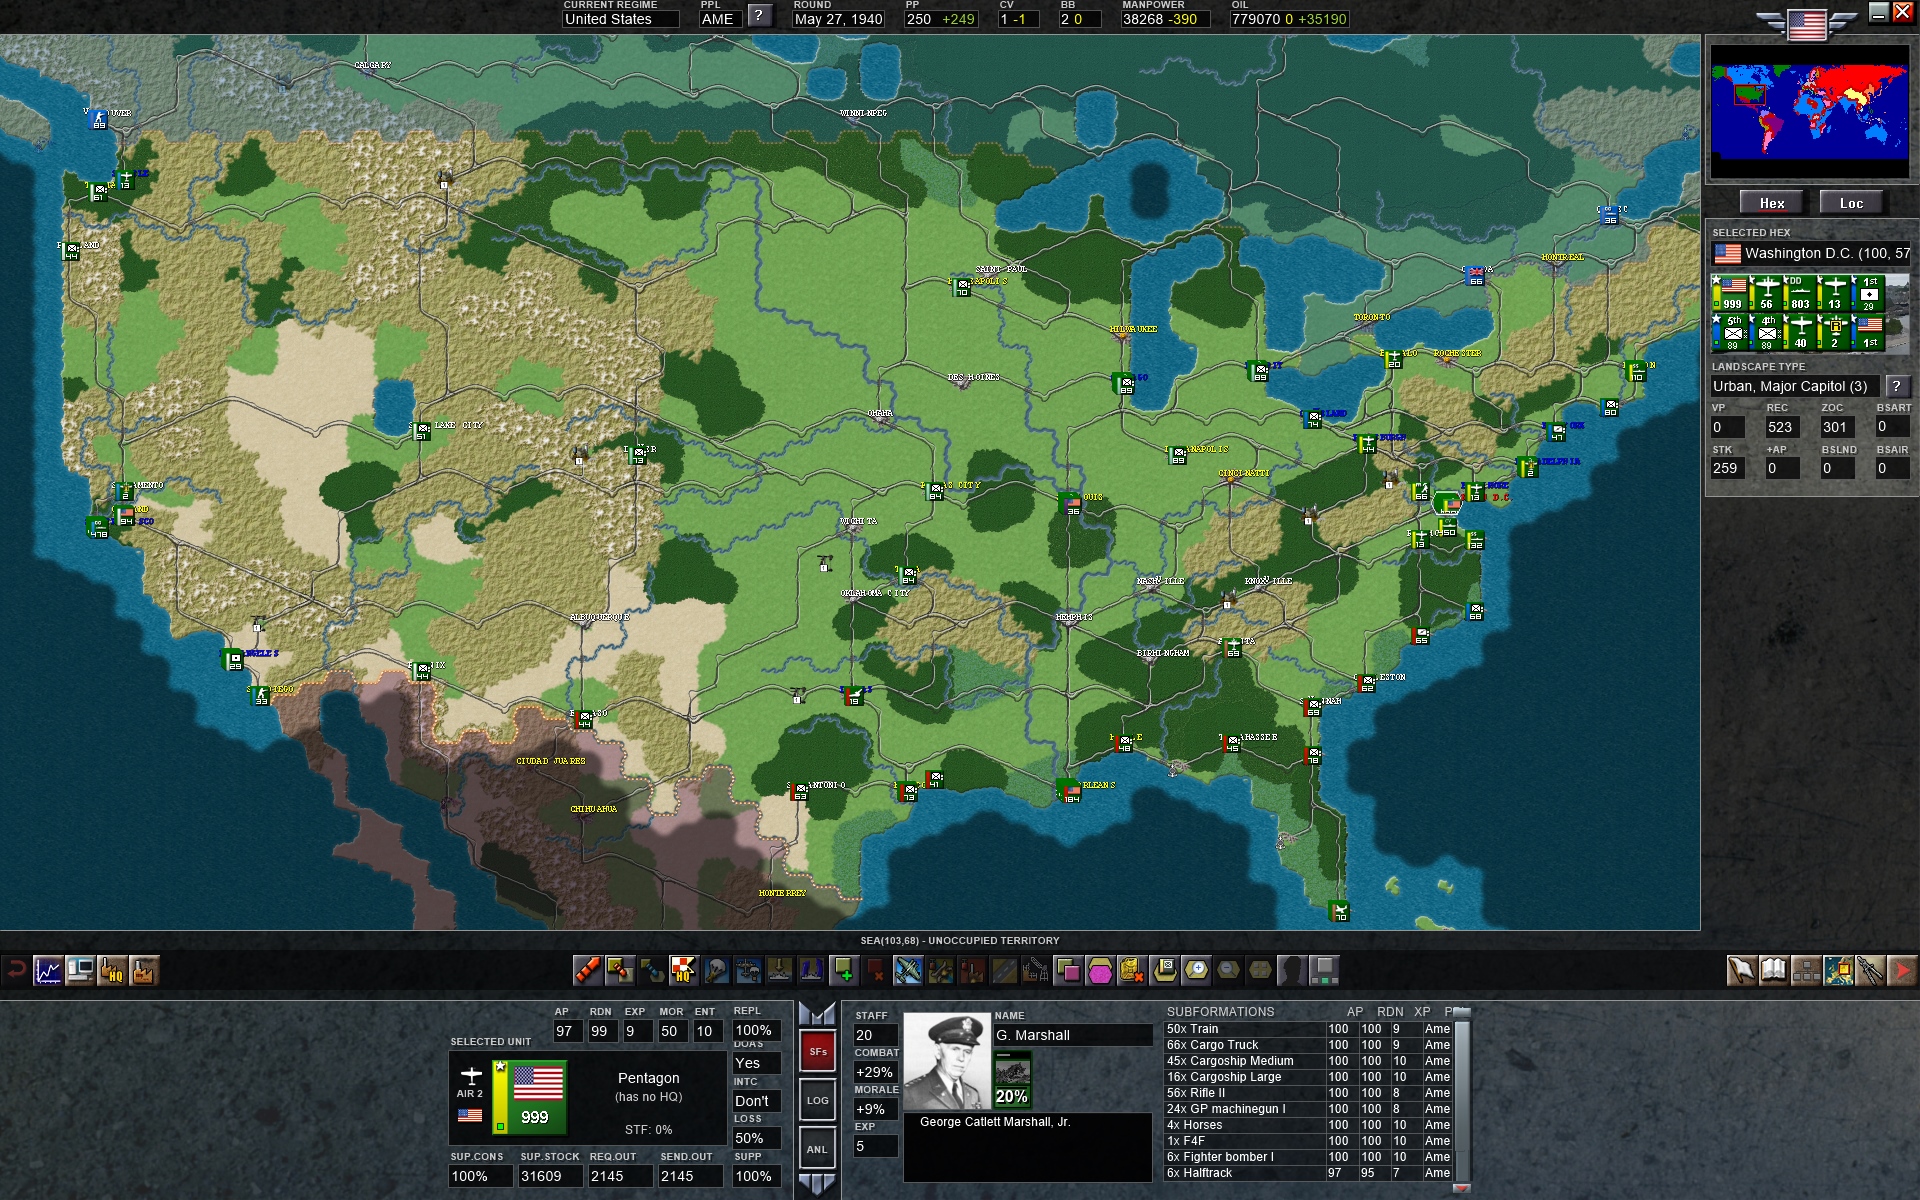The height and width of the screenshot is (1200, 1920).
Task: Select the 50x Train subformation row
Action: coord(1308,1029)
